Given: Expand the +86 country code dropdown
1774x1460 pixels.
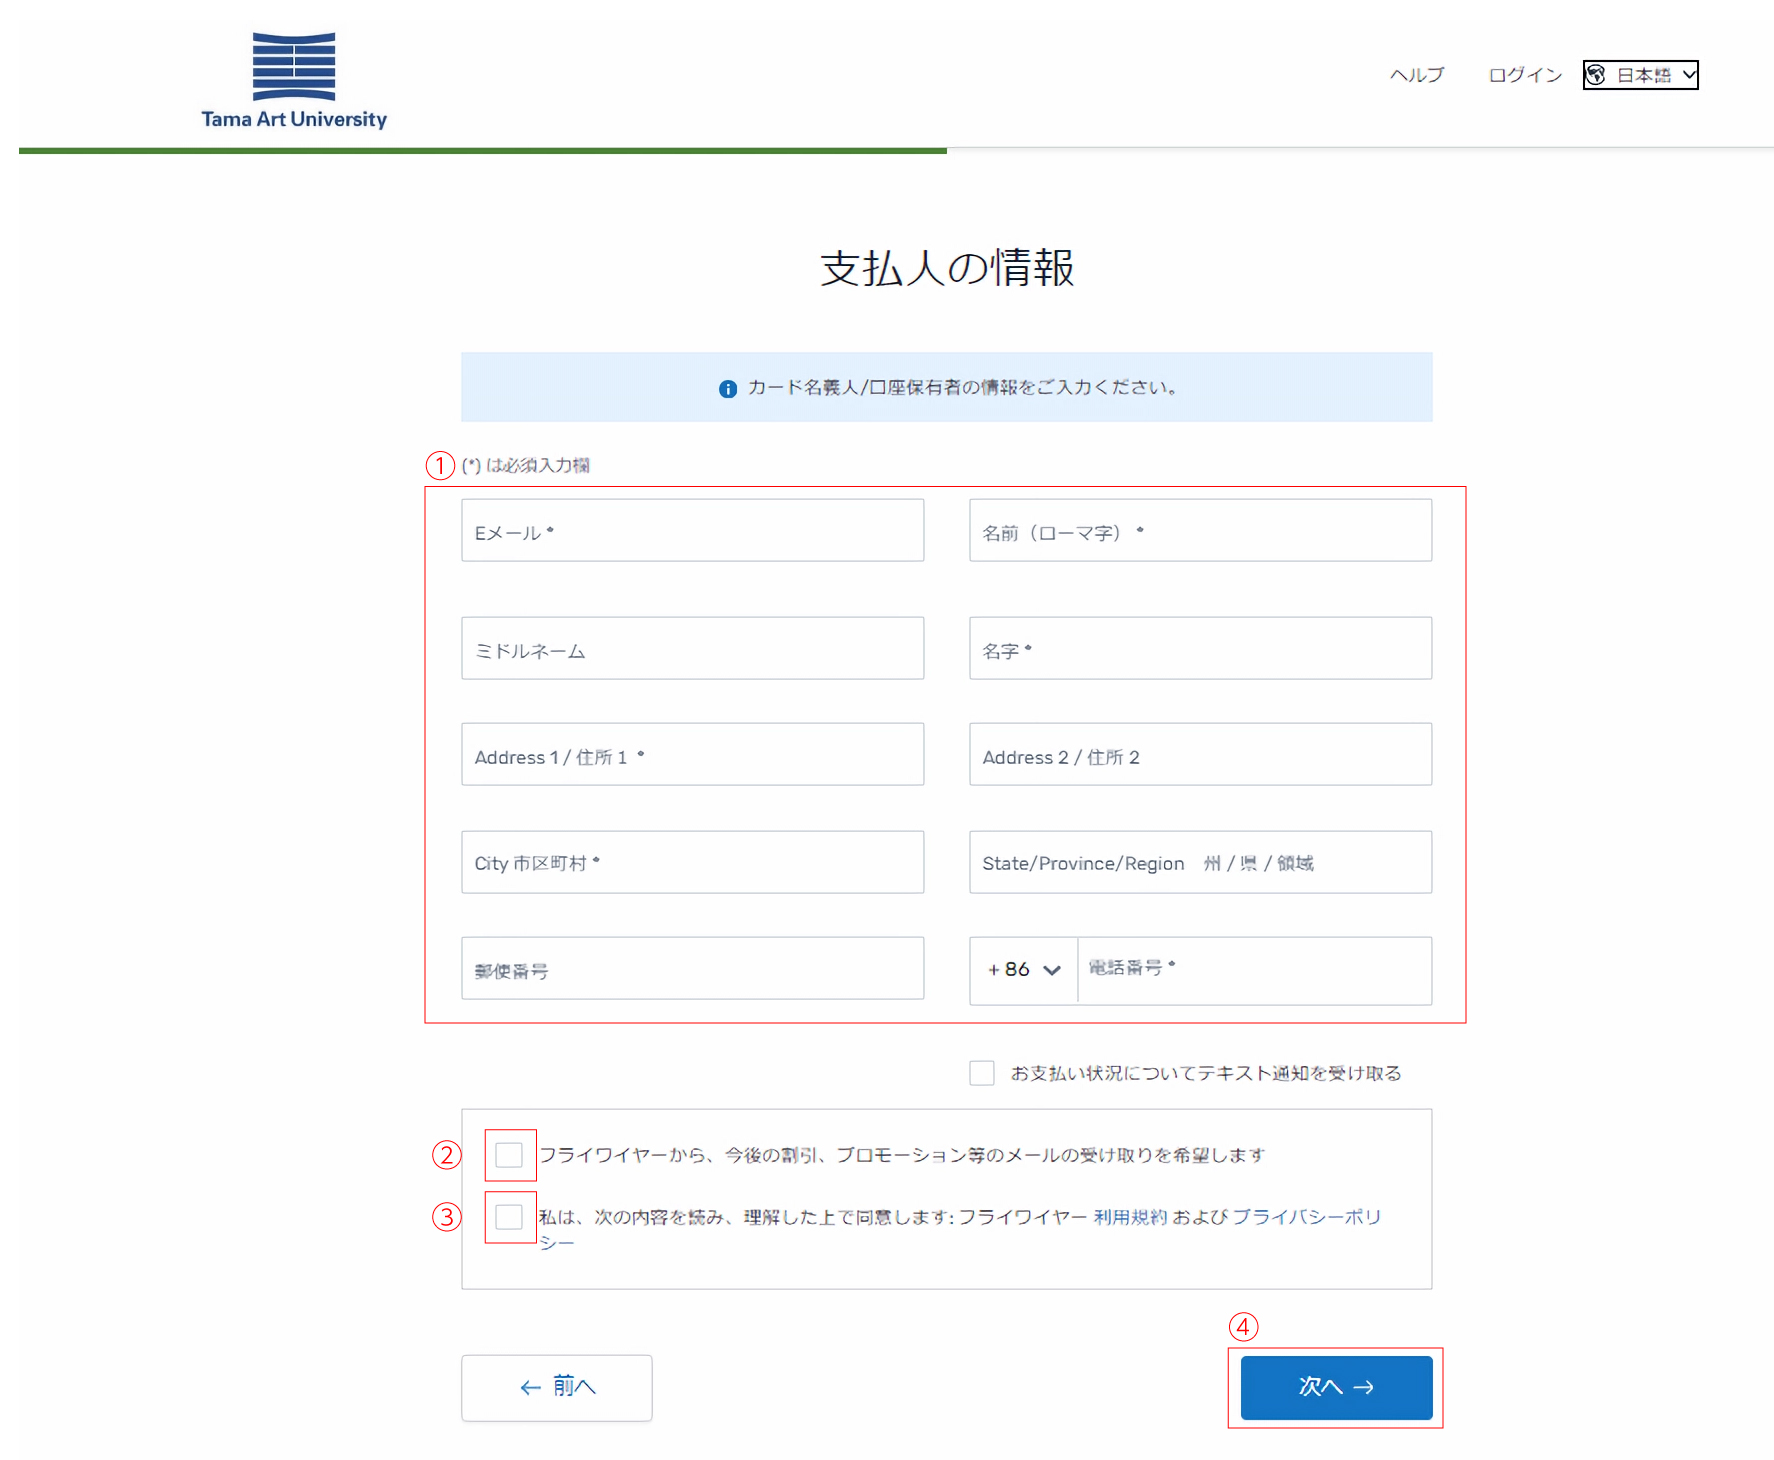Looking at the screenshot, I should (x=1024, y=970).
